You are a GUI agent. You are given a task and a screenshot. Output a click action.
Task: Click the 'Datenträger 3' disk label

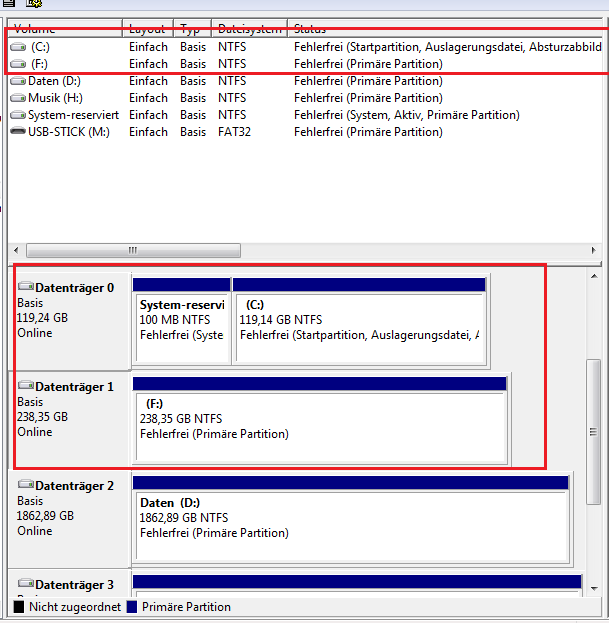click(75, 584)
